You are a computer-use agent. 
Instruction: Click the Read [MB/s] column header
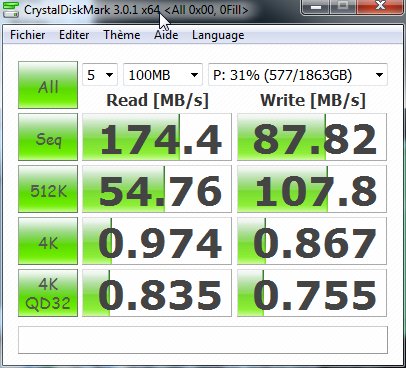158,100
